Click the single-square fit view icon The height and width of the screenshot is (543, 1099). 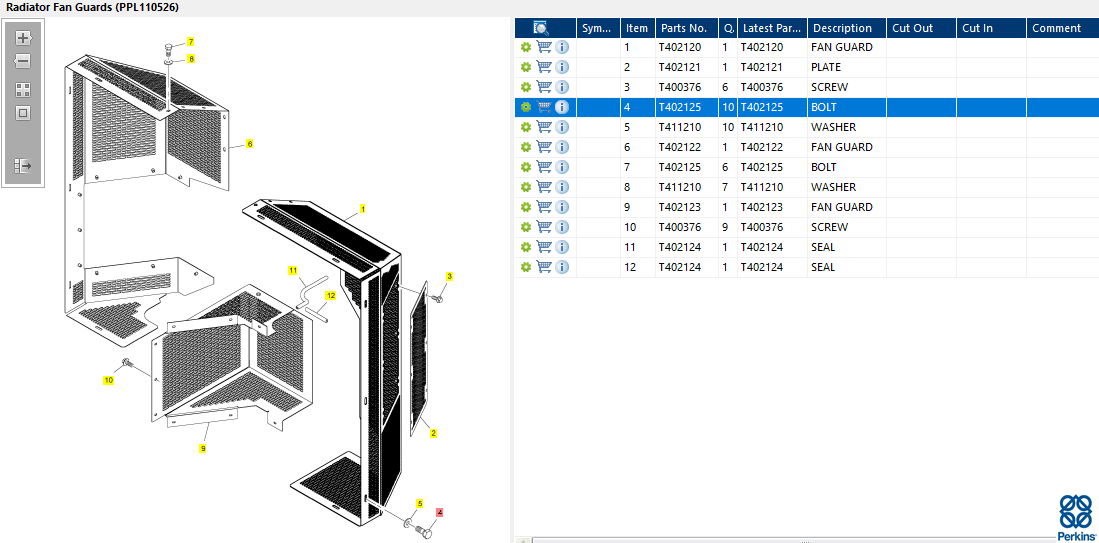coord(23,113)
